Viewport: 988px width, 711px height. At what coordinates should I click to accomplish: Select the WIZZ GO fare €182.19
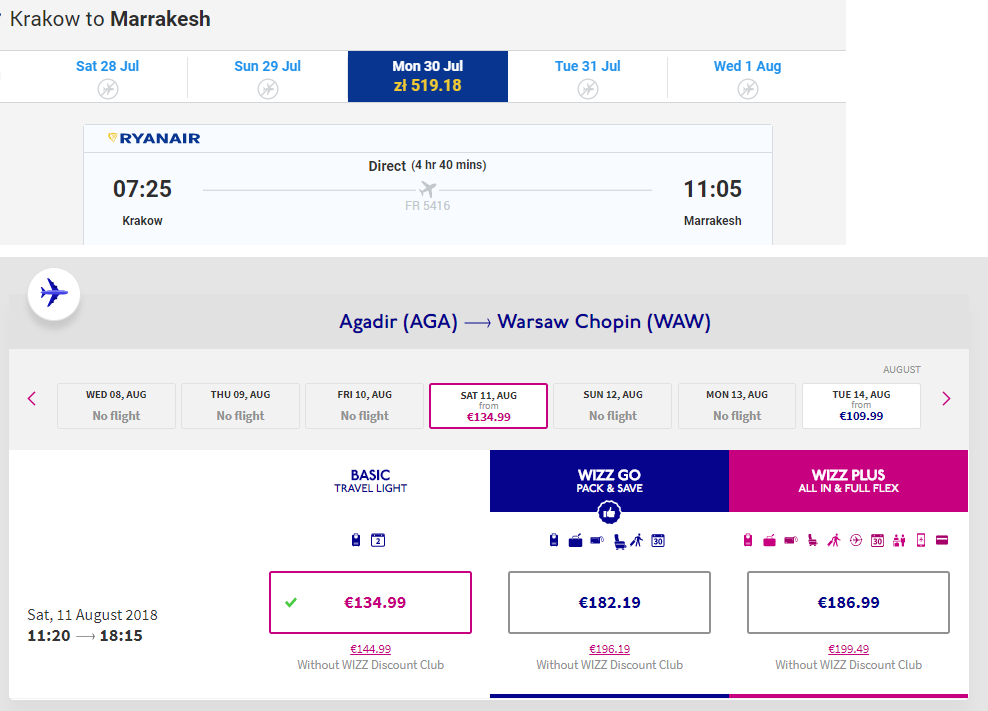coord(609,603)
